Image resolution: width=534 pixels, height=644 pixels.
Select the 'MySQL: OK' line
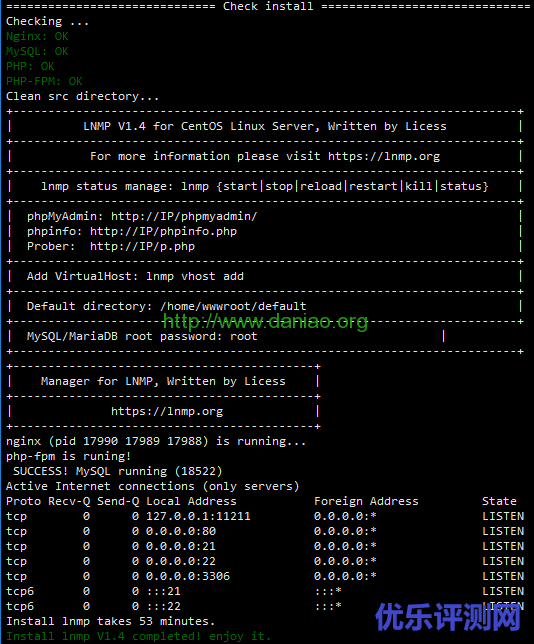pyautogui.click(x=37, y=51)
